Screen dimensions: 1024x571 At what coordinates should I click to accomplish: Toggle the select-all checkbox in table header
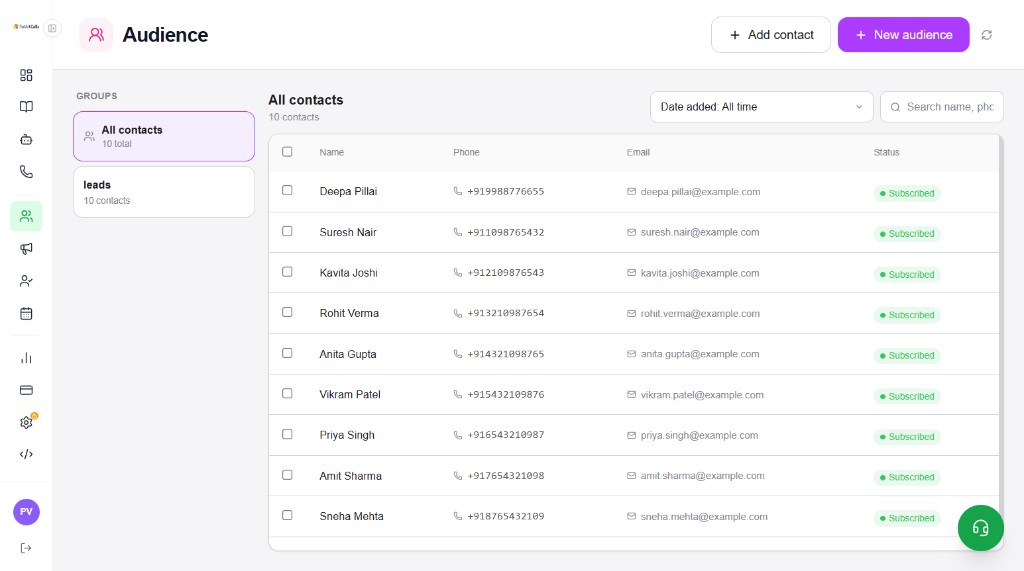287,152
